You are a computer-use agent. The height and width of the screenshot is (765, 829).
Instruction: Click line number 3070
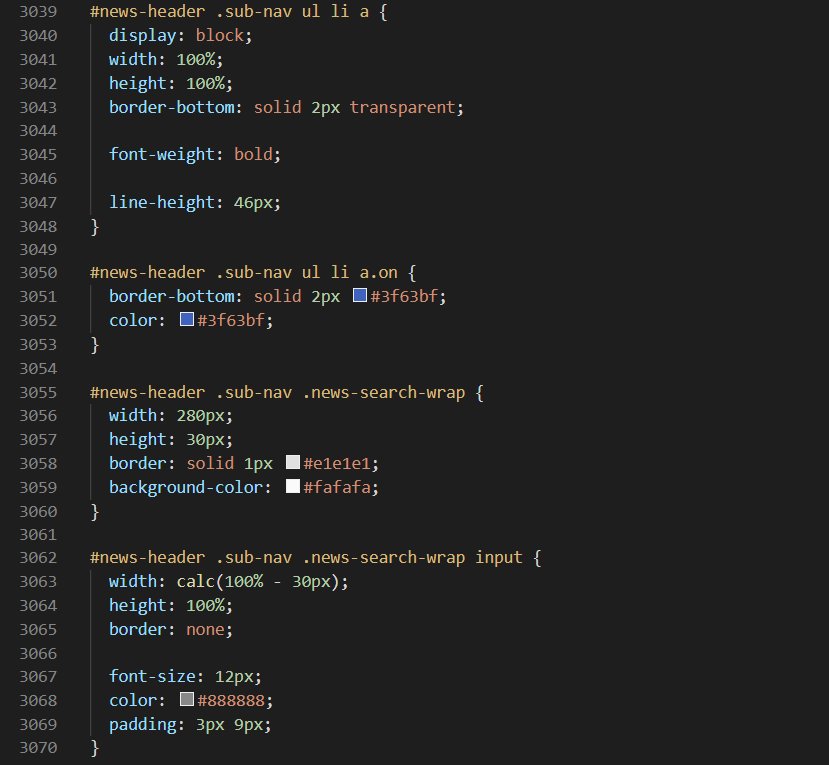[38, 748]
